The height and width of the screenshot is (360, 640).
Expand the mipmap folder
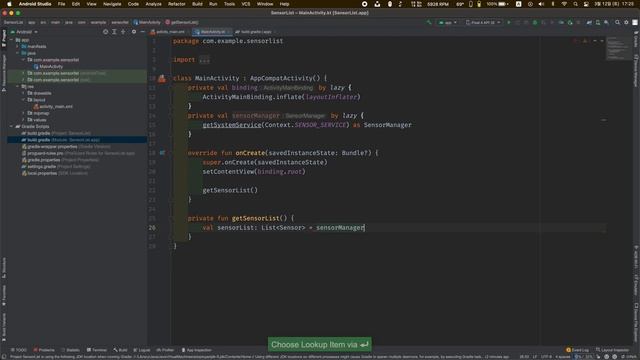(x=23, y=113)
